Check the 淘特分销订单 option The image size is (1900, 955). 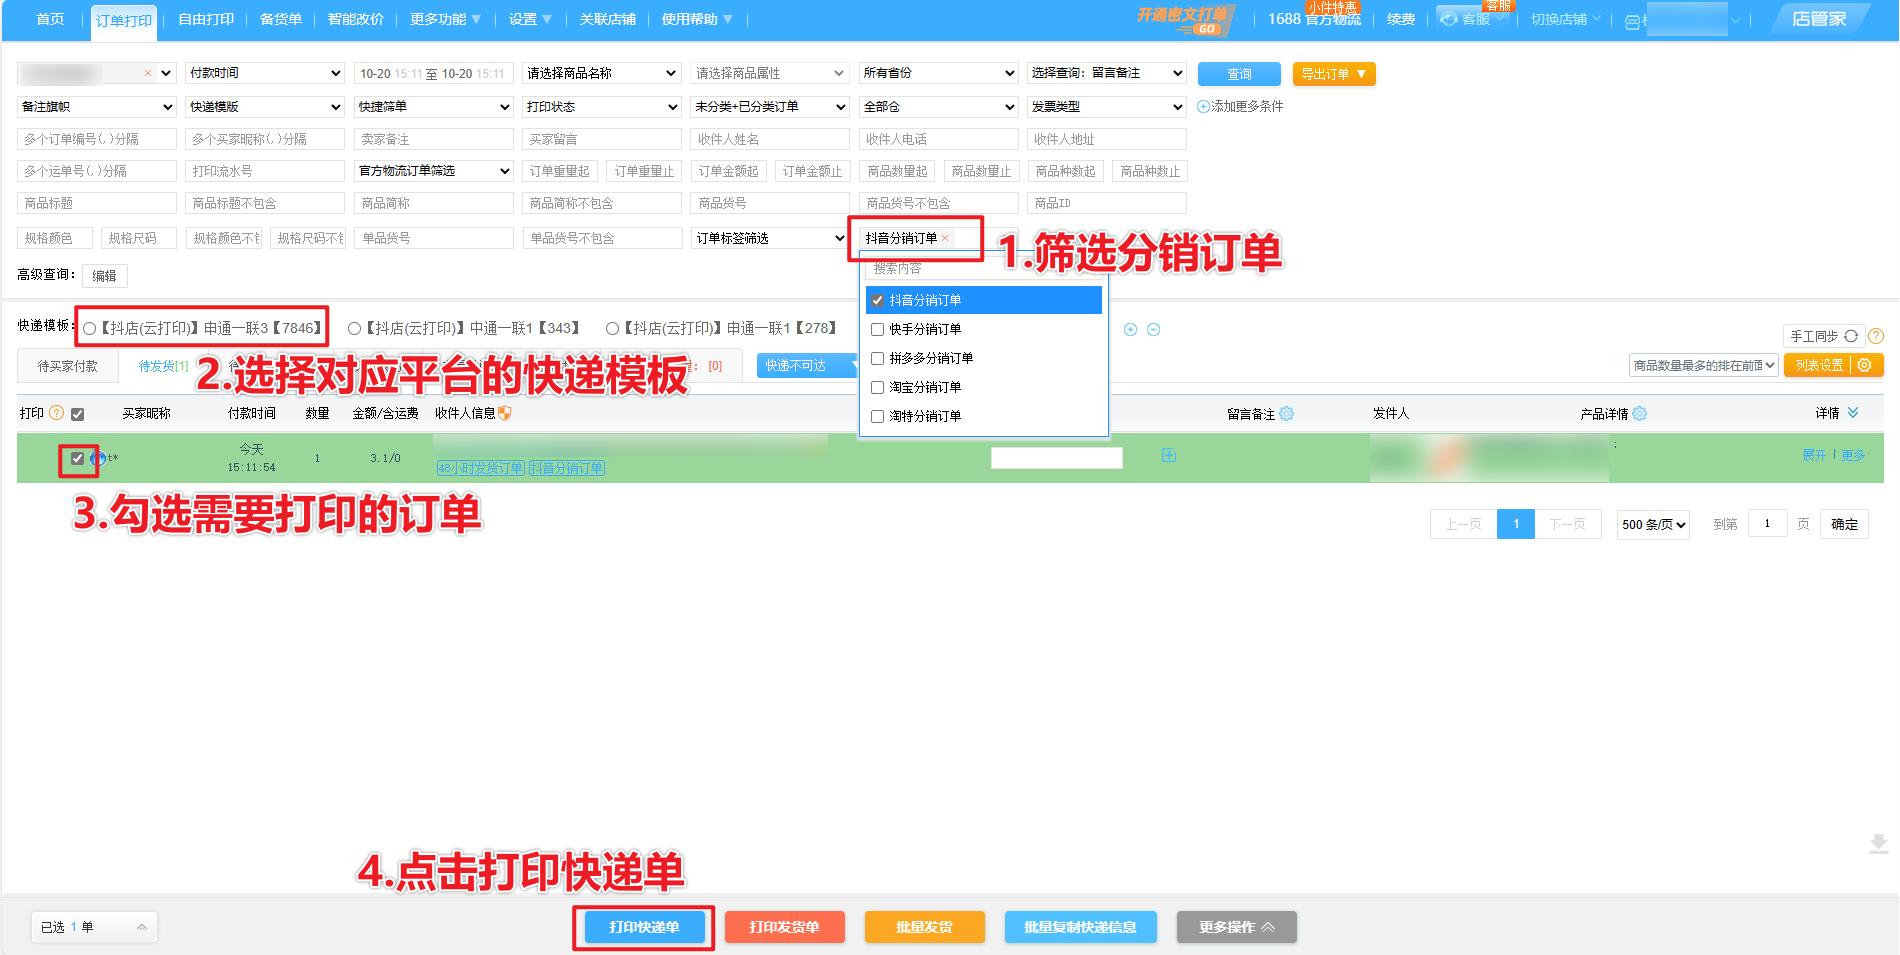pyautogui.click(x=877, y=416)
